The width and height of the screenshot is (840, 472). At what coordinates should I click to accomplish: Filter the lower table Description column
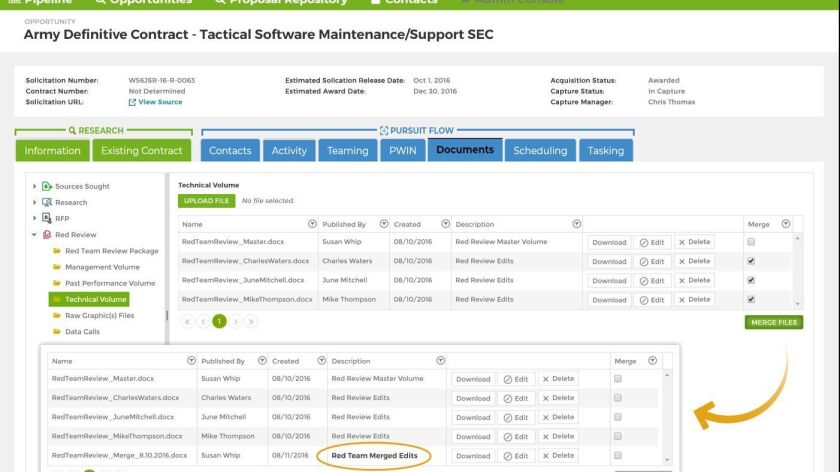[x=440, y=361]
